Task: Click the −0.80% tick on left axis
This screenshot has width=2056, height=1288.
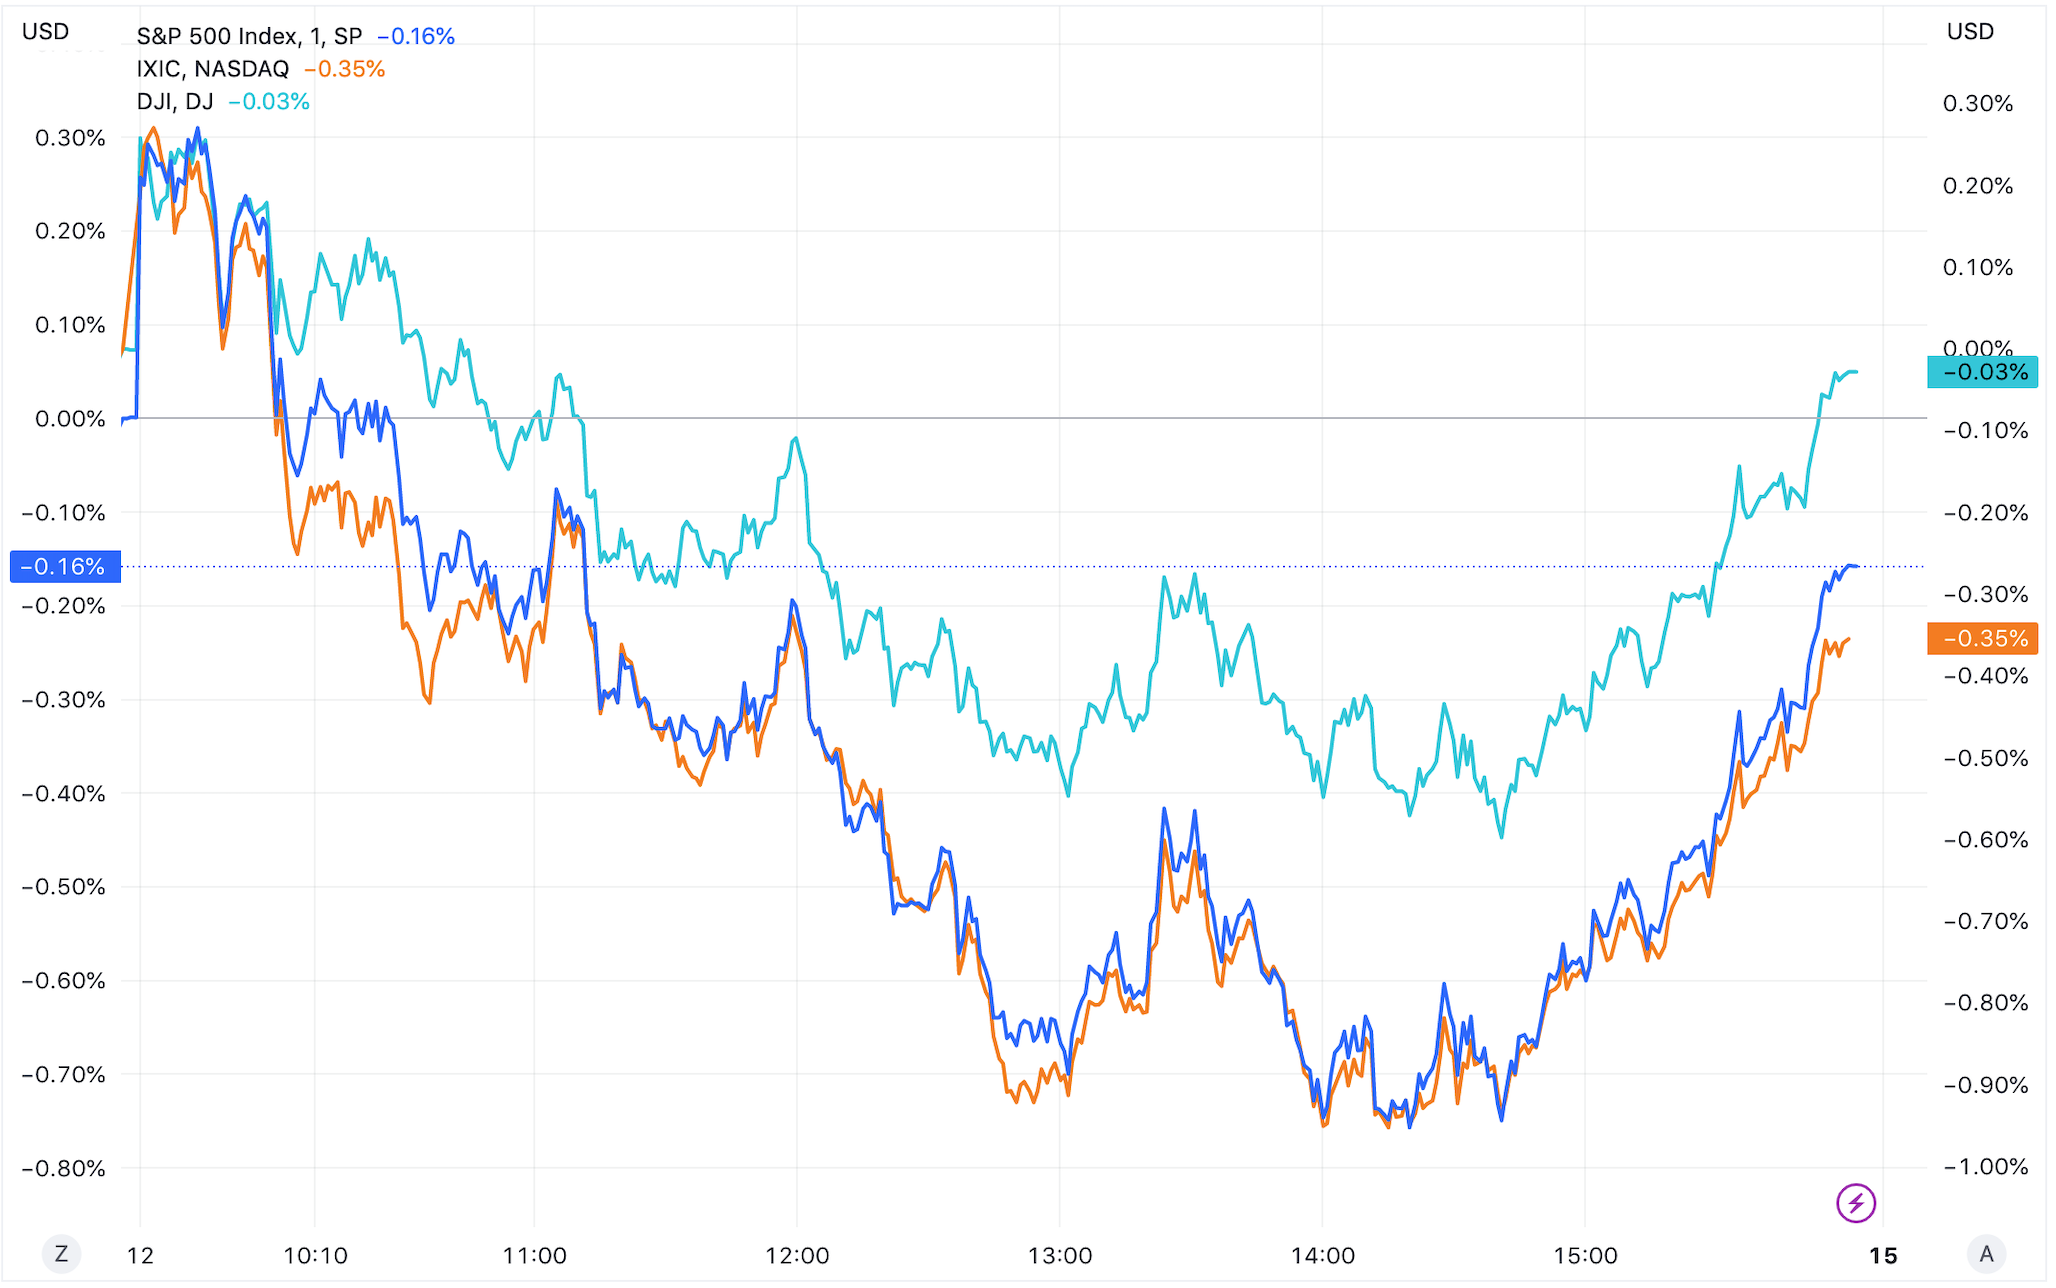Action: pos(64,1168)
